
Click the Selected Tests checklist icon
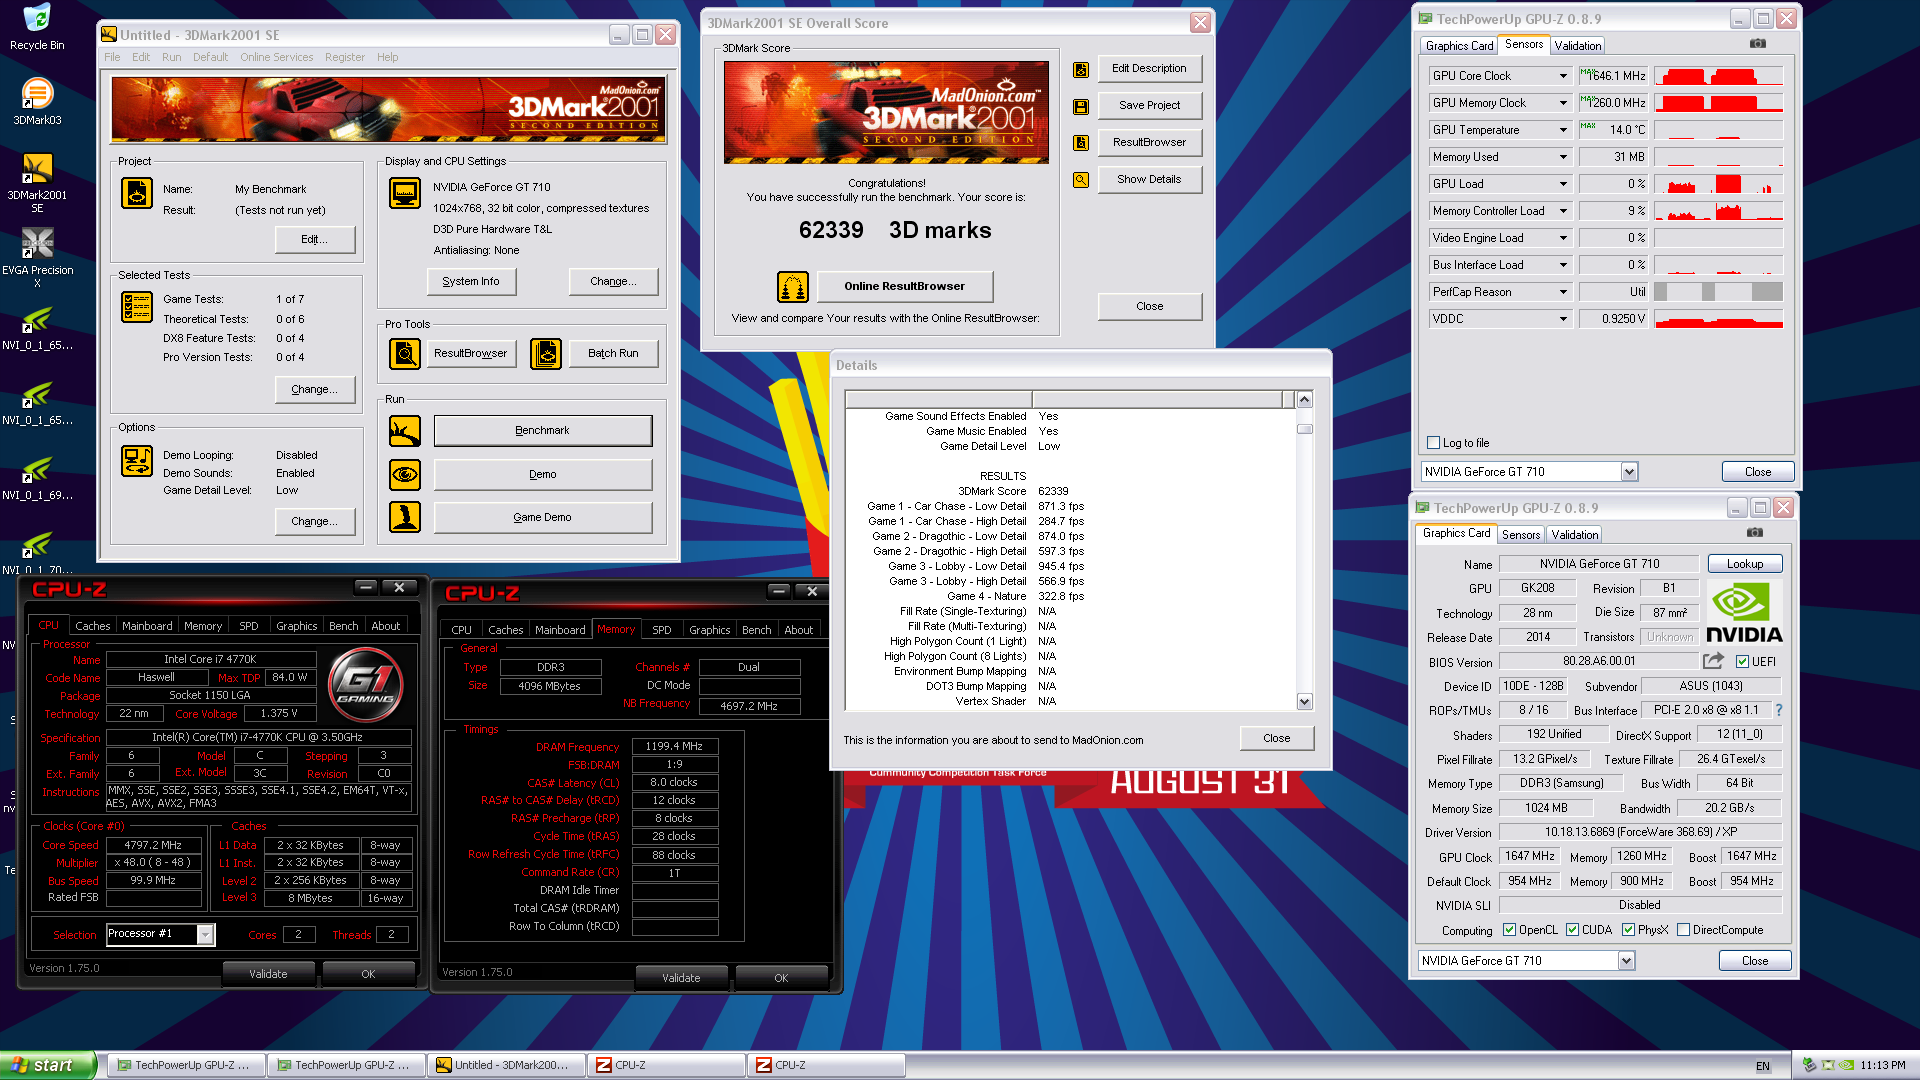point(137,307)
